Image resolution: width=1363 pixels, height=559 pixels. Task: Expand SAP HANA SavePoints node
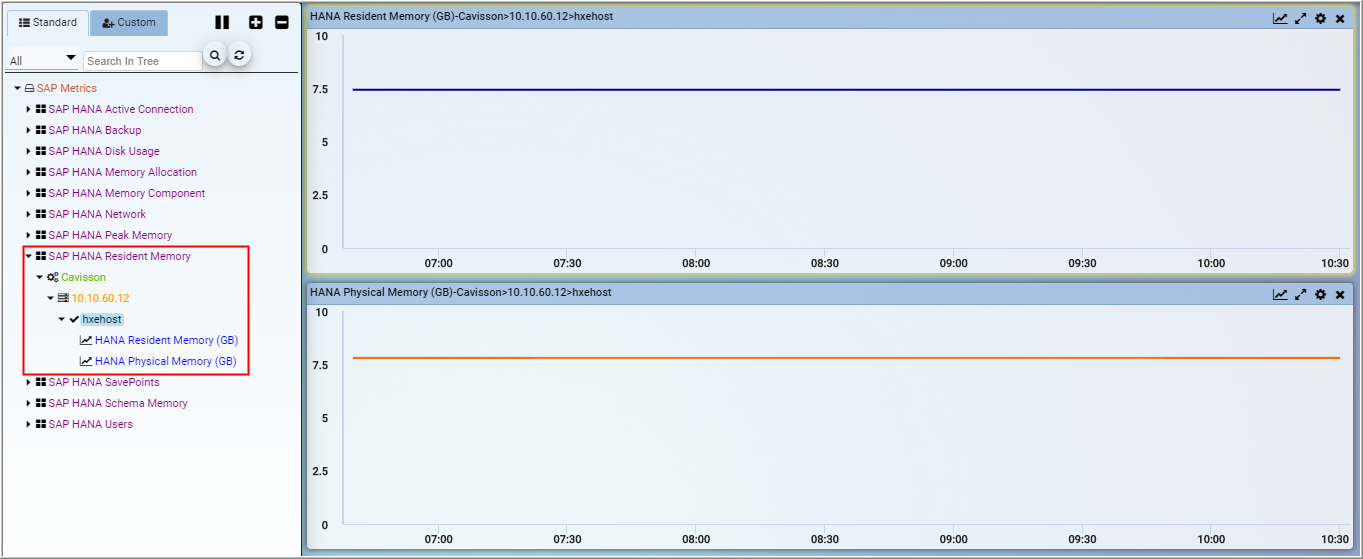[x=29, y=382]
